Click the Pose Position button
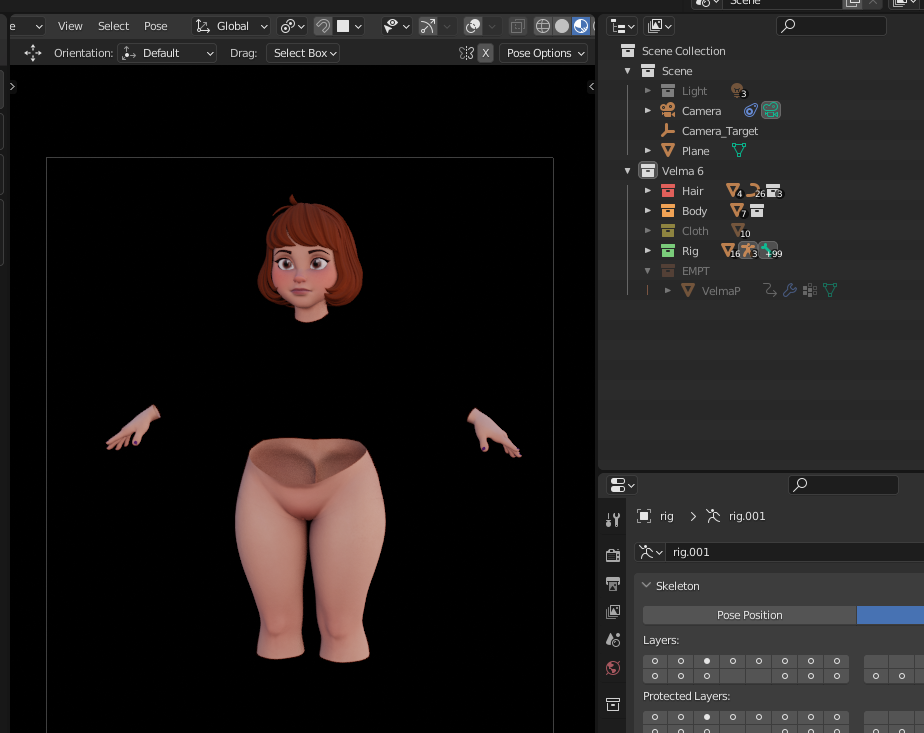Screen dimensions: 924x733 [x=749, y=615]
